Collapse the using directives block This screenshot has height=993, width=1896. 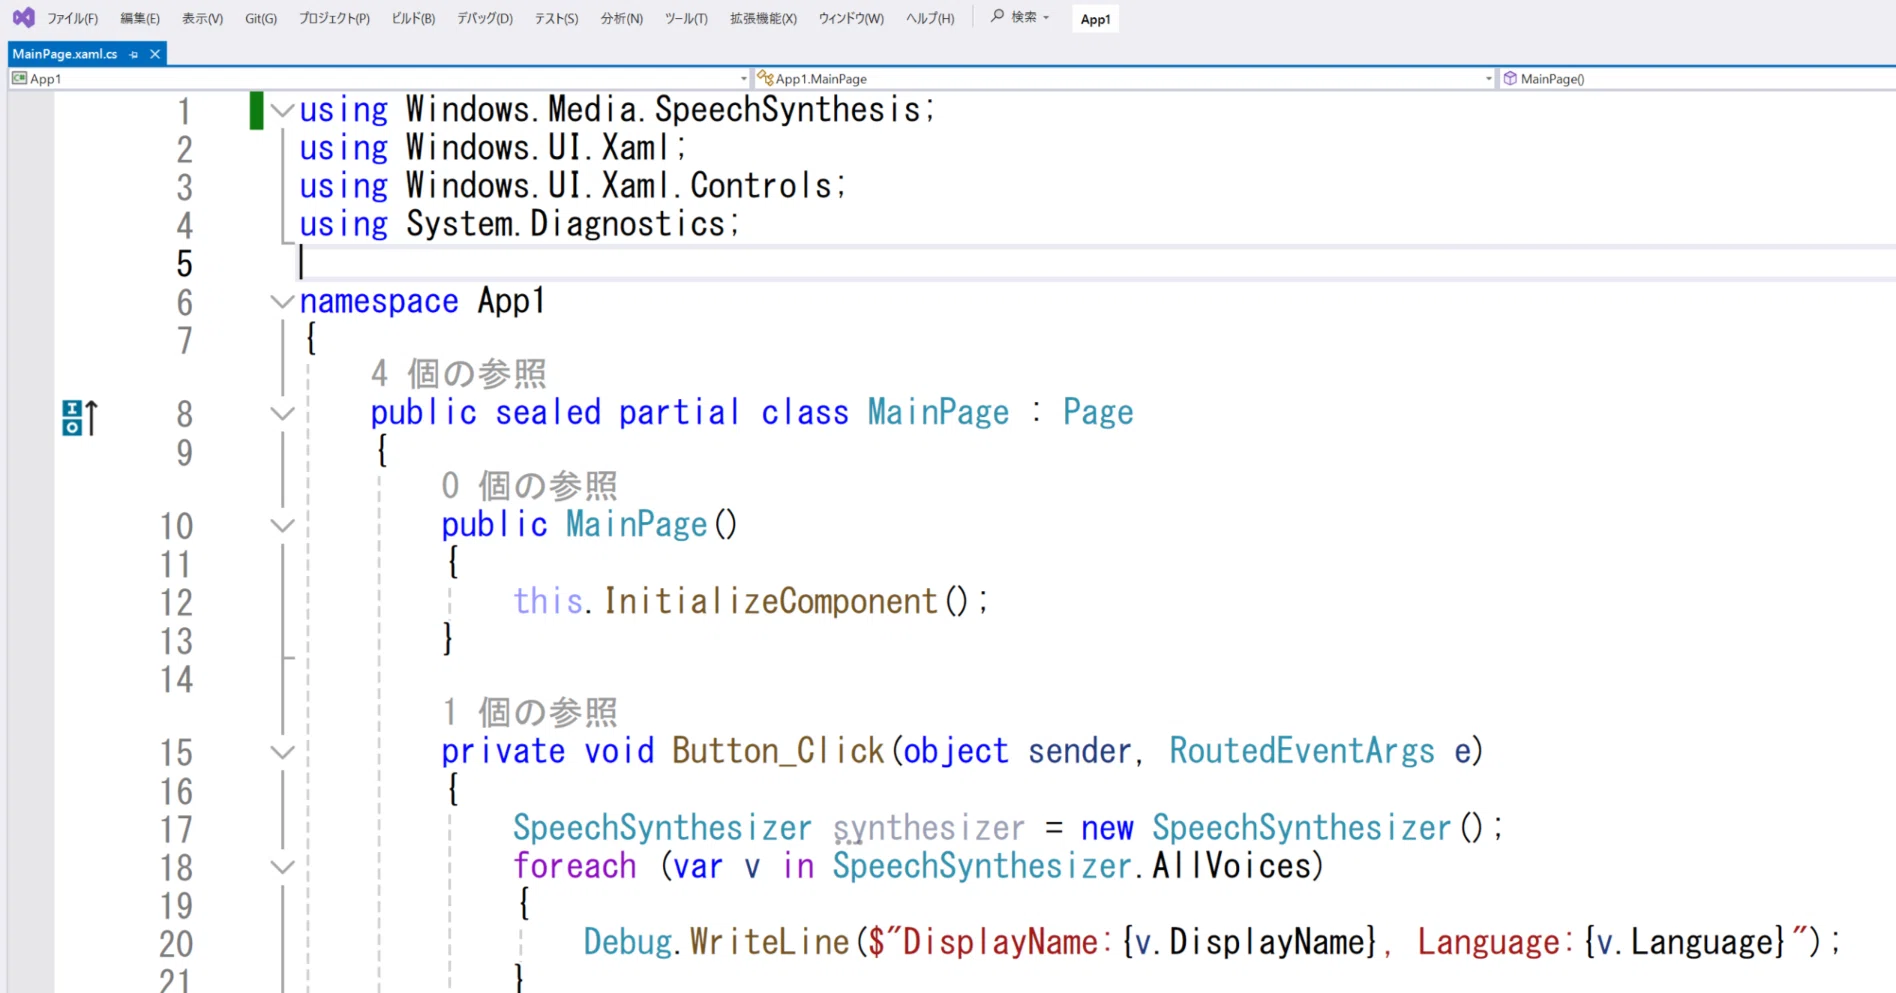[x=283, y=110]
